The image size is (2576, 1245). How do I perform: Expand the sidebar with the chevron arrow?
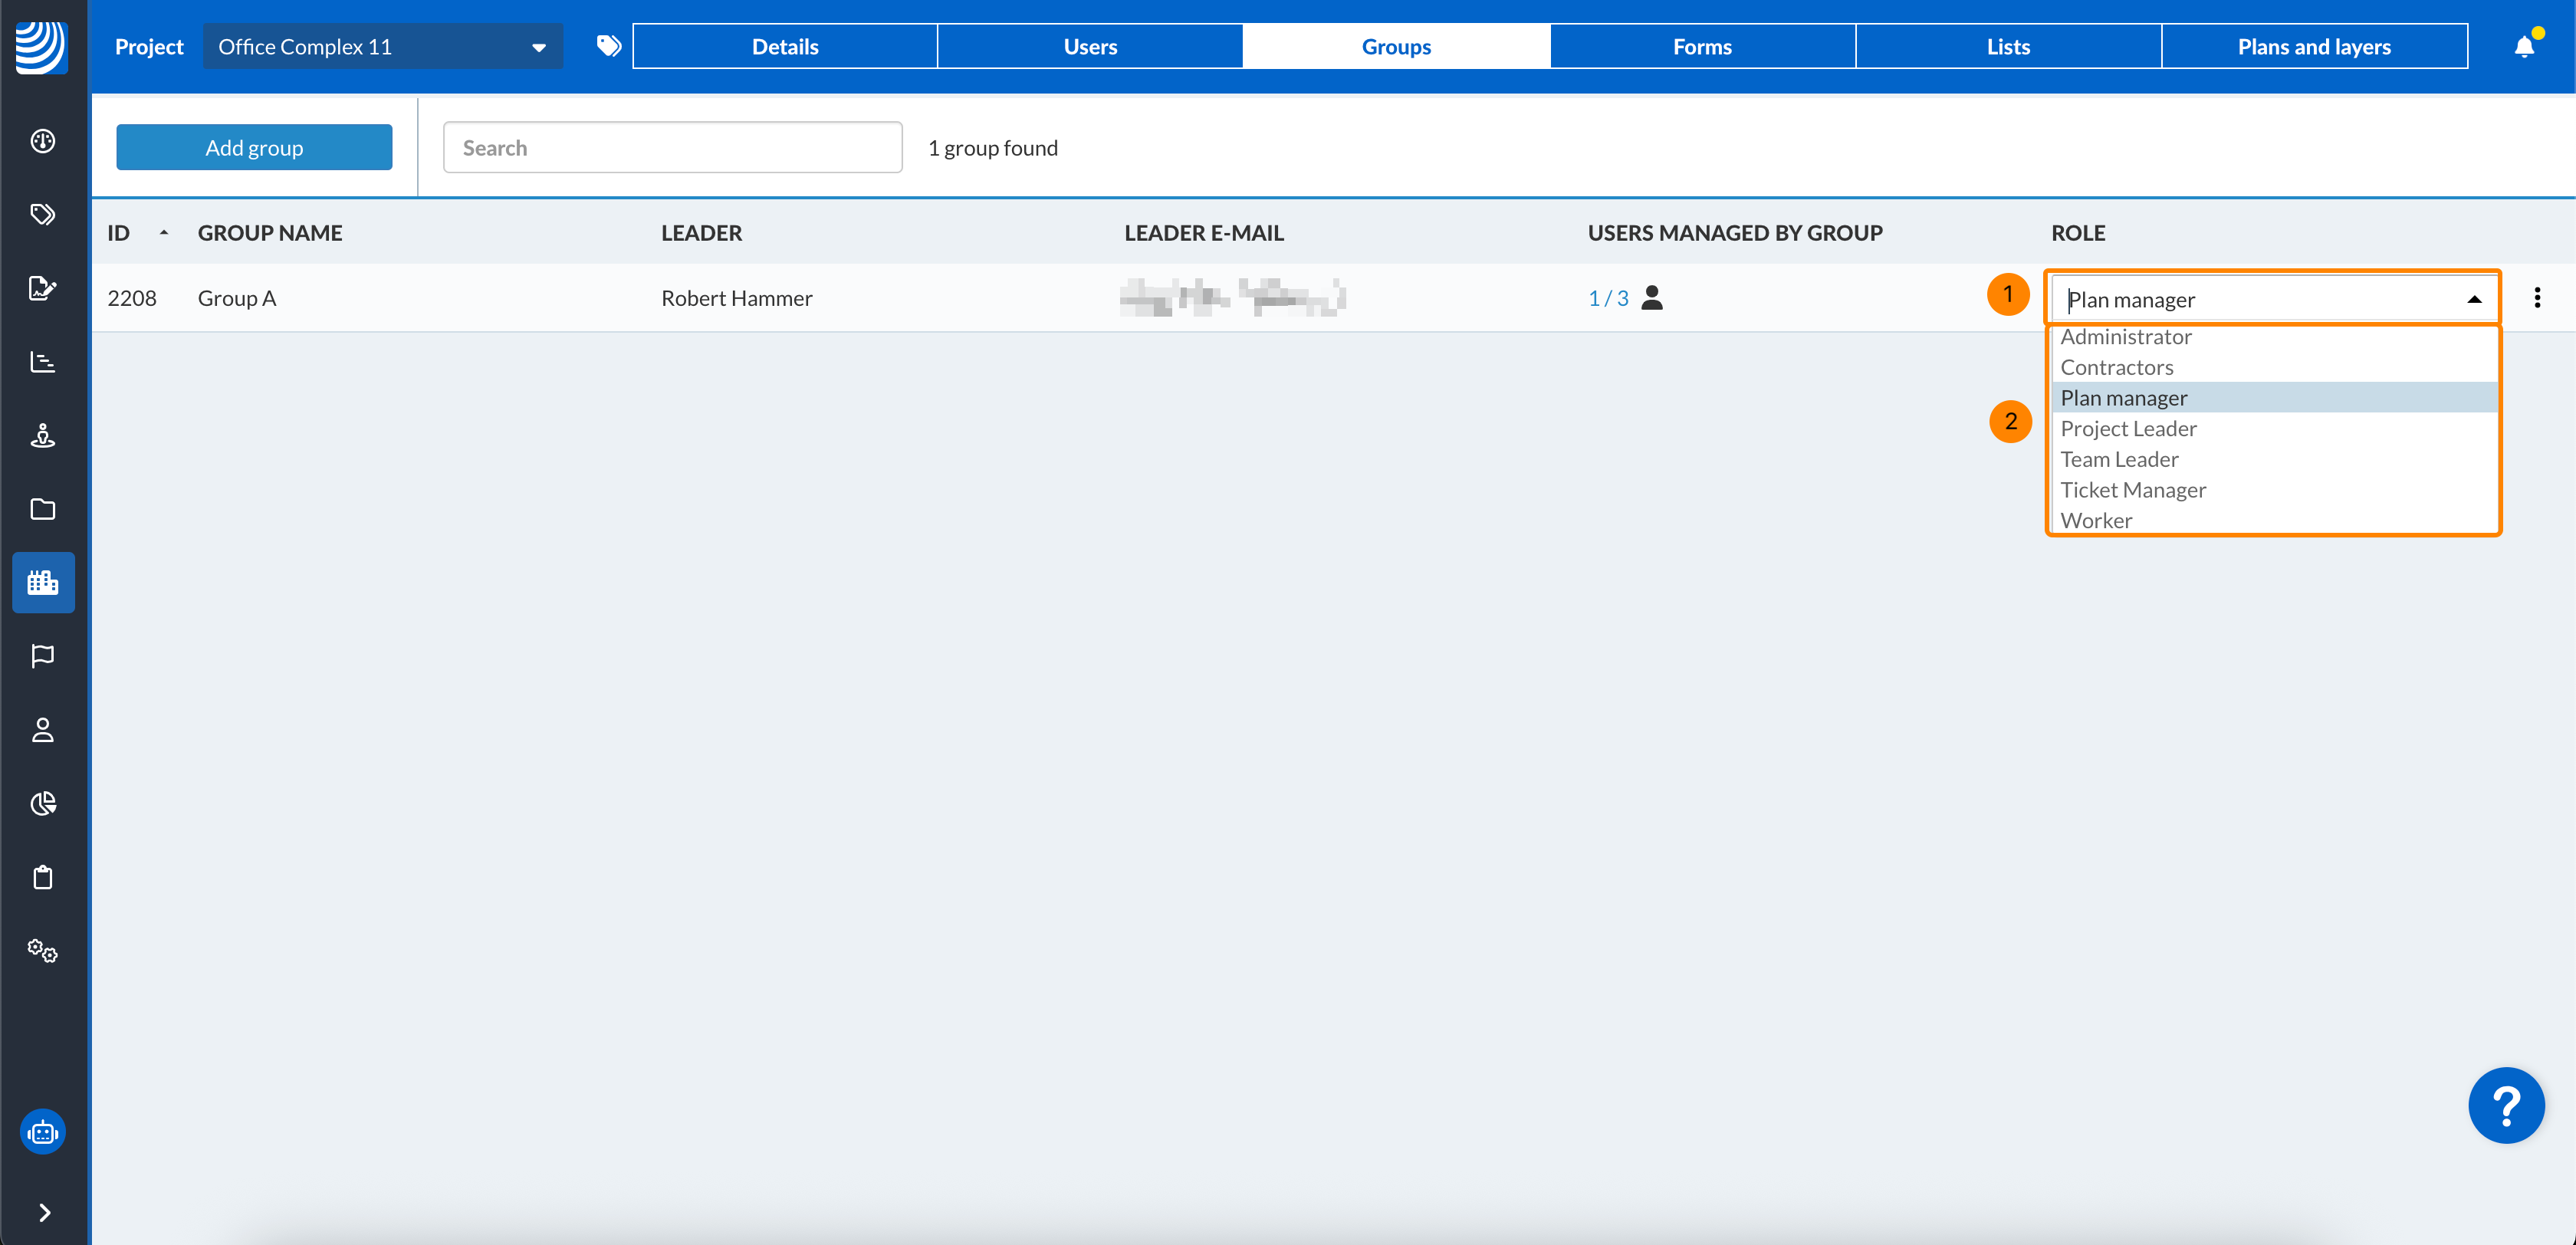tap(44, 1212)
